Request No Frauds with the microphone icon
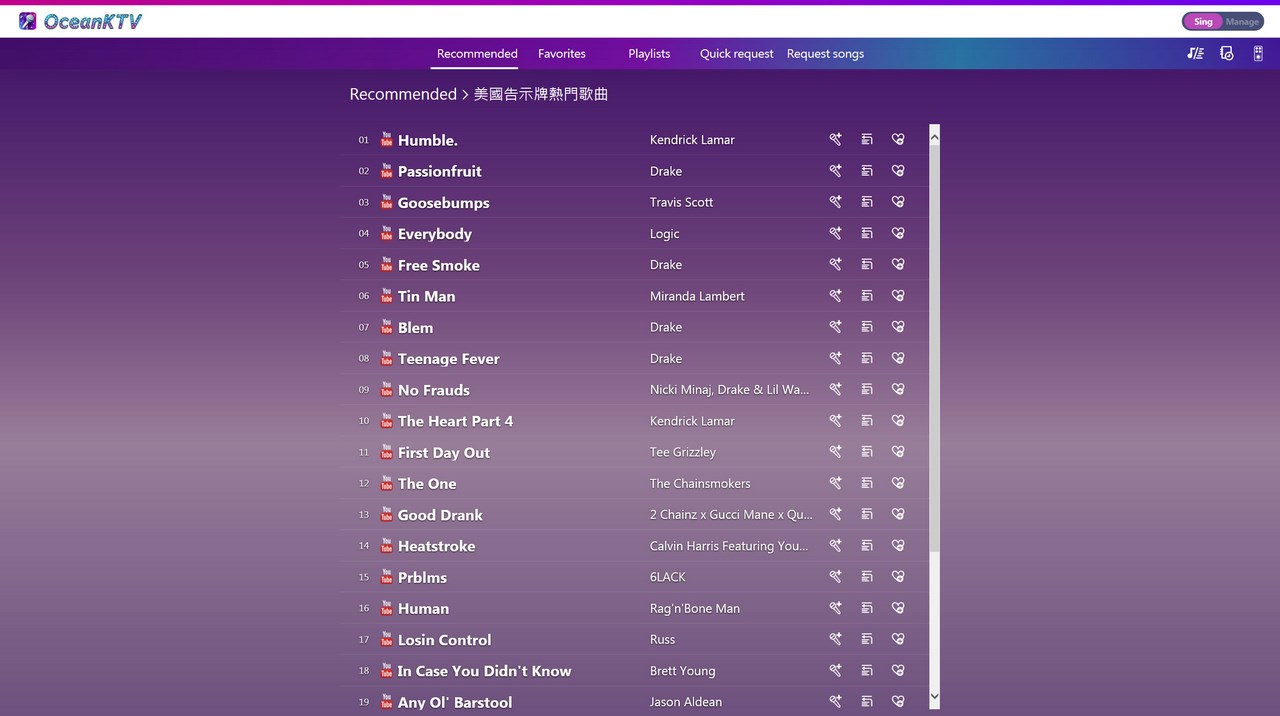Viewport: 1280px width, 716px height. (836, 389)
